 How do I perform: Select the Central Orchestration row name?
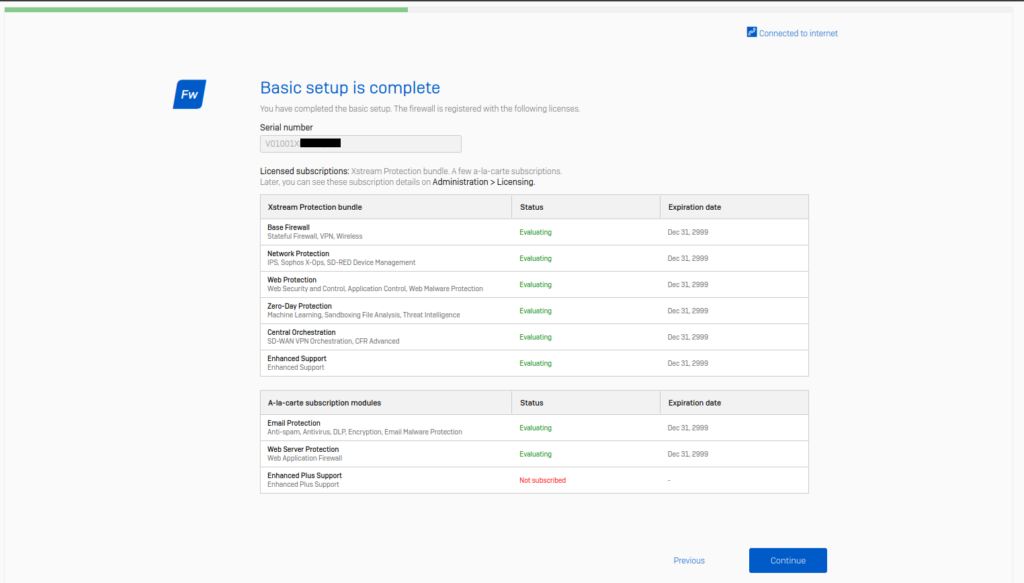pos(301,332)
